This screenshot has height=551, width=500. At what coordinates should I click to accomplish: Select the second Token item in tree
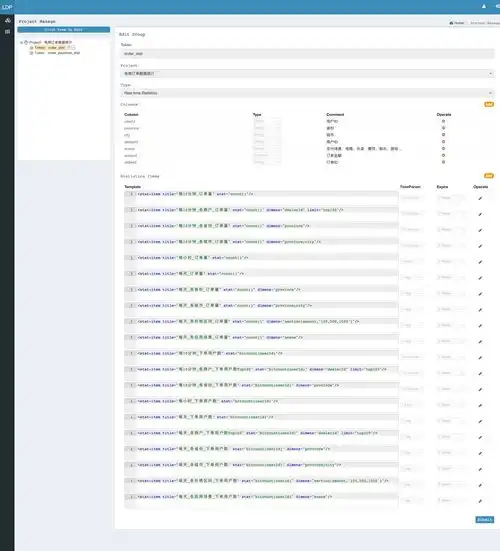57,53
